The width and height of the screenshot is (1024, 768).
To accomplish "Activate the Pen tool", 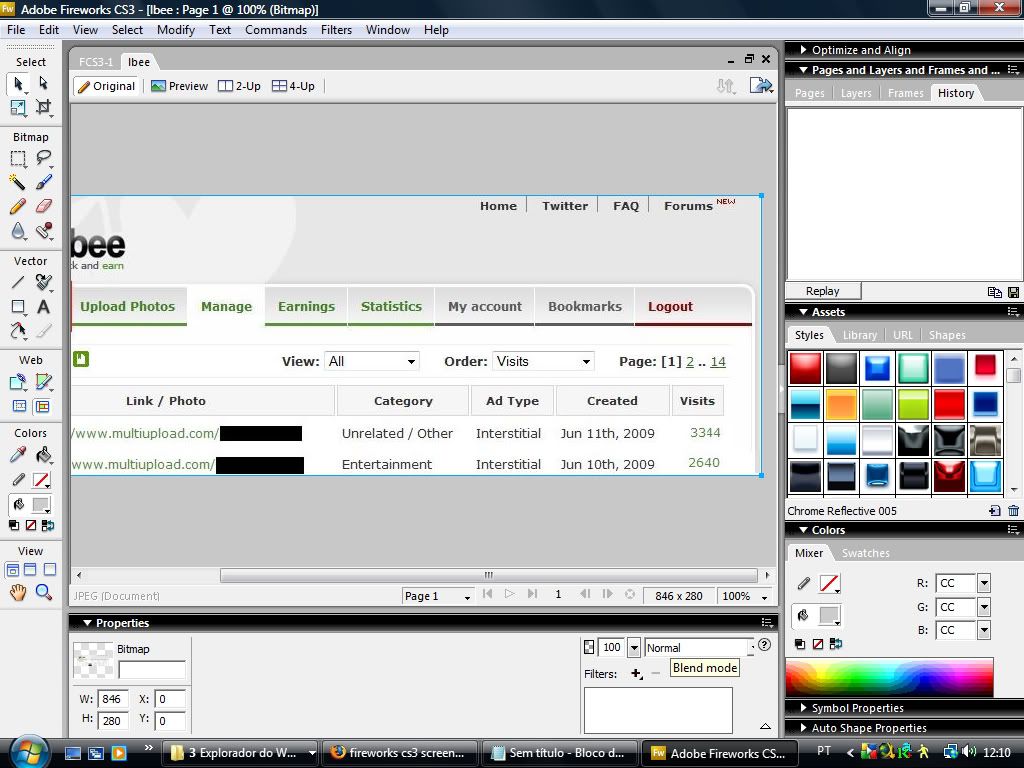I will (44, 282).
